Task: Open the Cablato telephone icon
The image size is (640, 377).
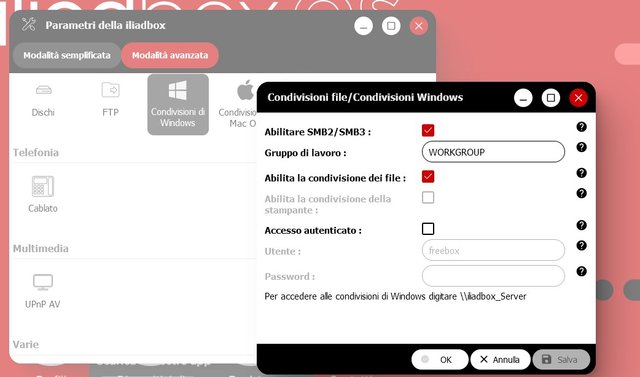Action: tap(43, 194)
